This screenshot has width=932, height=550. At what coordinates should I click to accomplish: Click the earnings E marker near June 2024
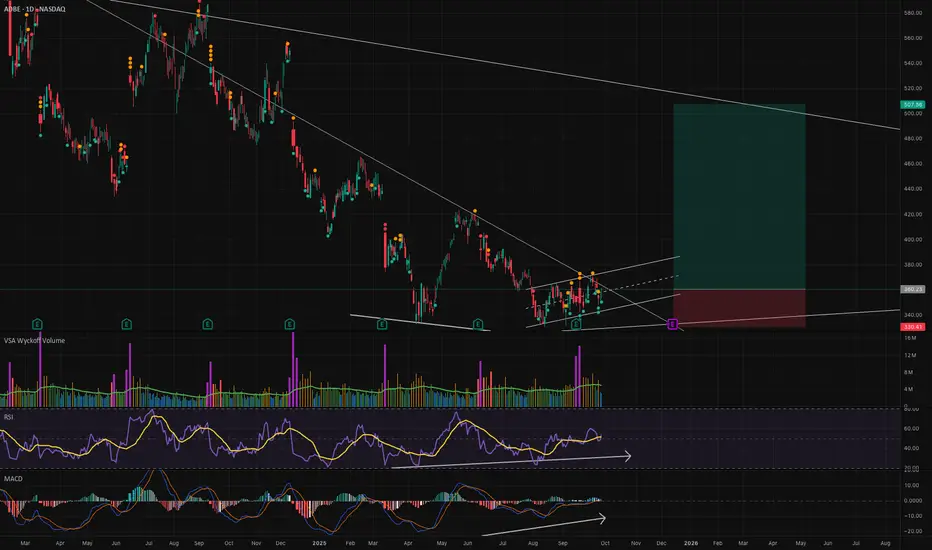coord(126,324)
